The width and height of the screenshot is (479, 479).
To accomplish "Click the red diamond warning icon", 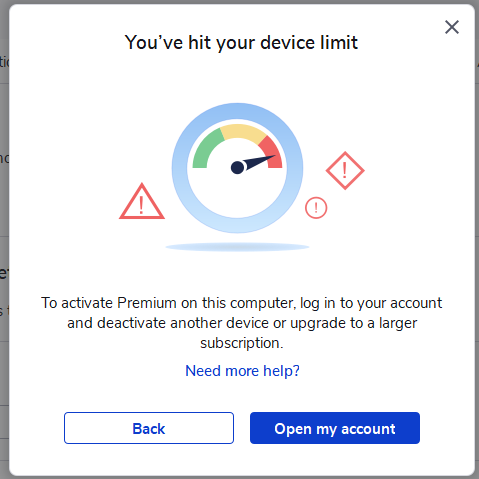I will click(345, 171).
